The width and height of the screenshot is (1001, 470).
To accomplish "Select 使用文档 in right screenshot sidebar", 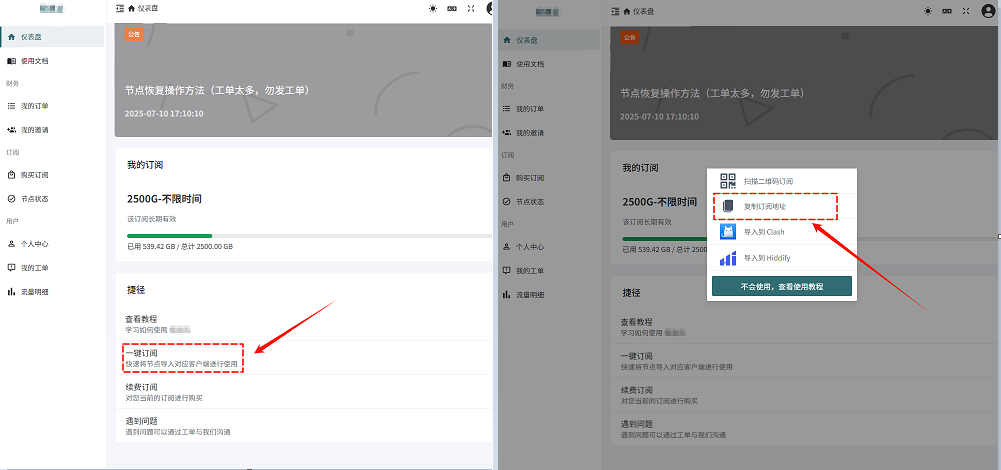I will (550, 64).
